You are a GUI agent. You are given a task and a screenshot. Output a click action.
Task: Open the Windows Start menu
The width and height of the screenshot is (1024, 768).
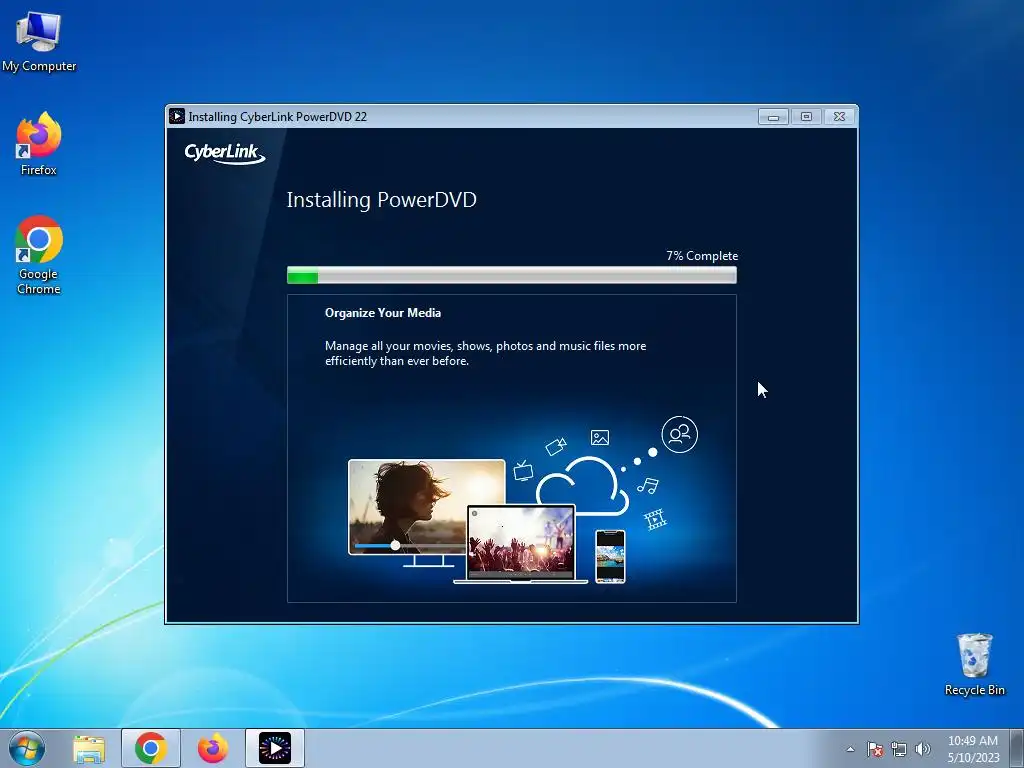pos(27,748)
